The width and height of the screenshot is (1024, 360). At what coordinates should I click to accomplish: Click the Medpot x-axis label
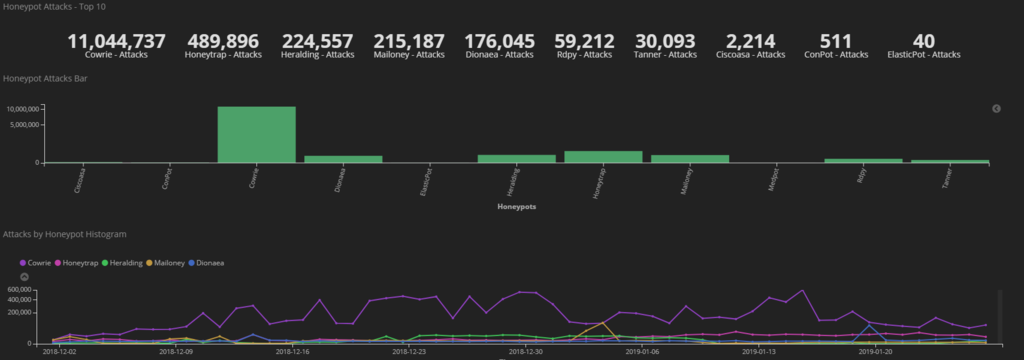774,179
